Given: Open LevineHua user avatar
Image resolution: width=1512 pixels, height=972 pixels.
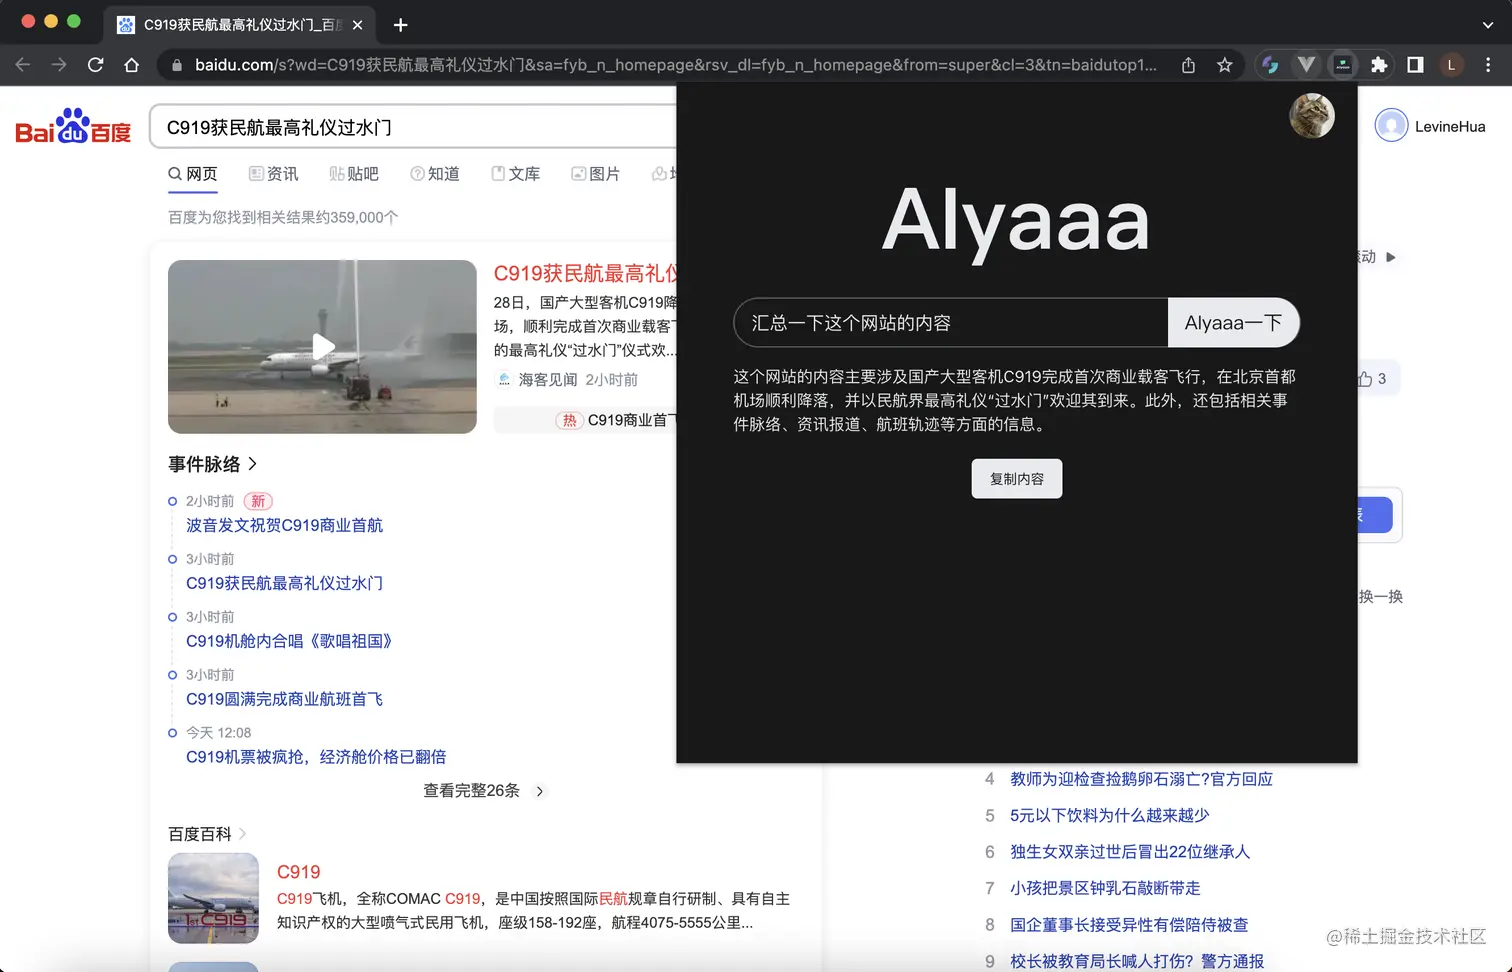Looking at the screenshot, I should [1391, 126].
